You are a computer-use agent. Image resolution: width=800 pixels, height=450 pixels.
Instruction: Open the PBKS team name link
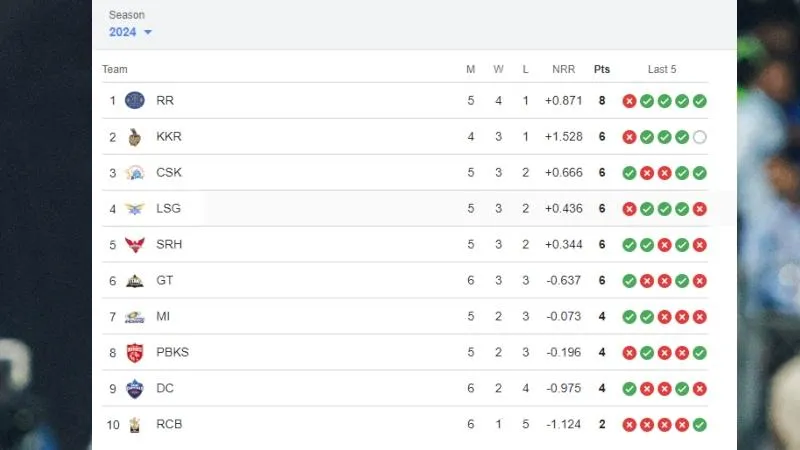click(172, 353)
